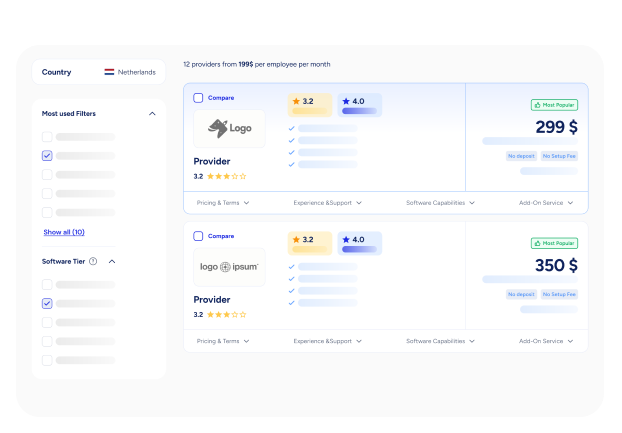Expand Software Capabilities on the 299 $ card
This screenshot has width=622, height=433.
click(440, 203)
